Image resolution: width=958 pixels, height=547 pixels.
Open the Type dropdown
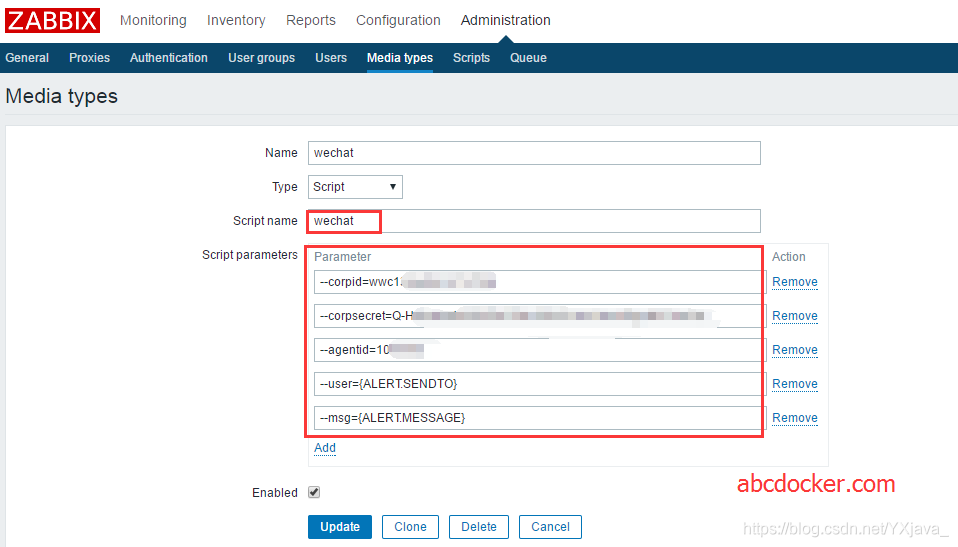355,187
